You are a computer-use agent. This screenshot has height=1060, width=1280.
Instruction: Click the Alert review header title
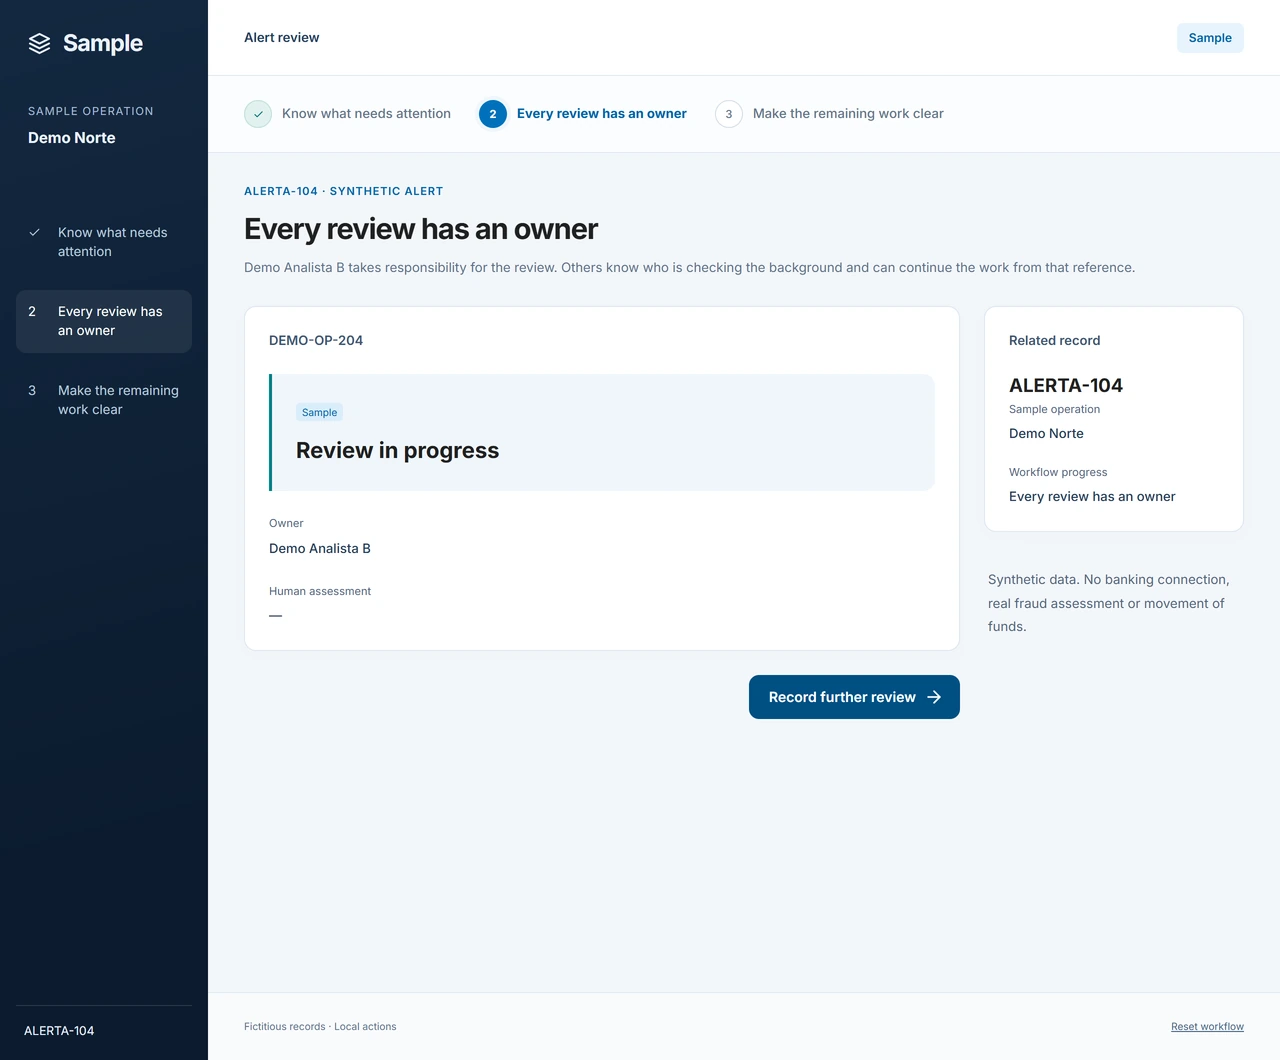[282, 37]
